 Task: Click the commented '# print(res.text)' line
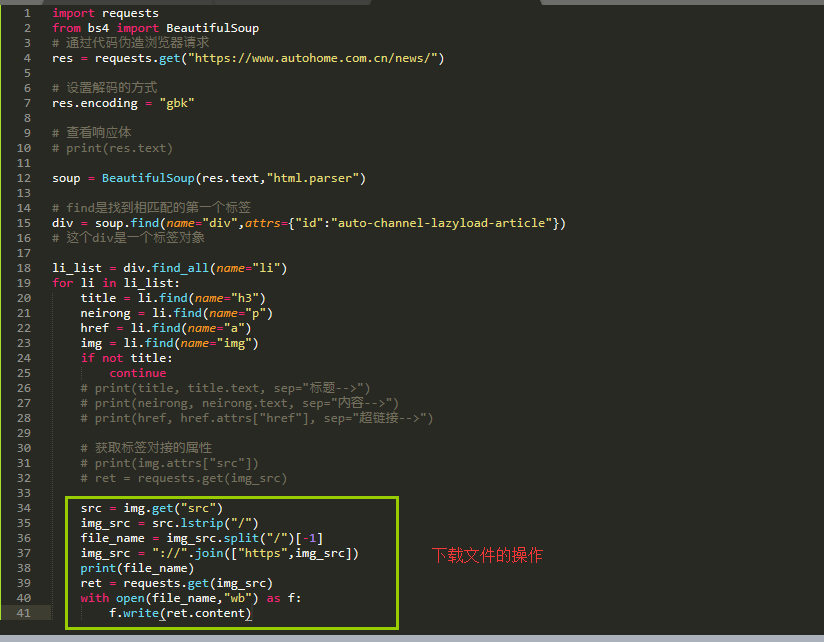[x=112, y=148]
